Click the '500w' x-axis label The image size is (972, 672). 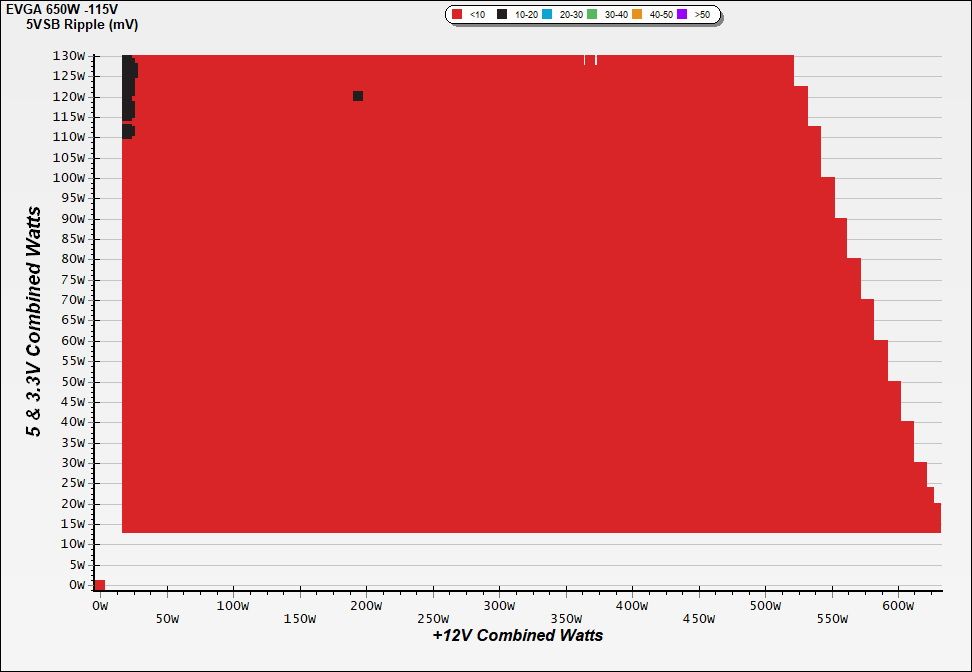[765, 606]
